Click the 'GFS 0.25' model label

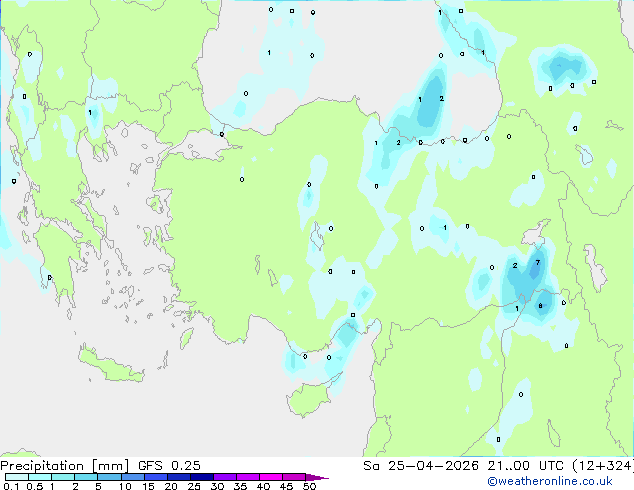pyautogui.click(x=169, y=466)
